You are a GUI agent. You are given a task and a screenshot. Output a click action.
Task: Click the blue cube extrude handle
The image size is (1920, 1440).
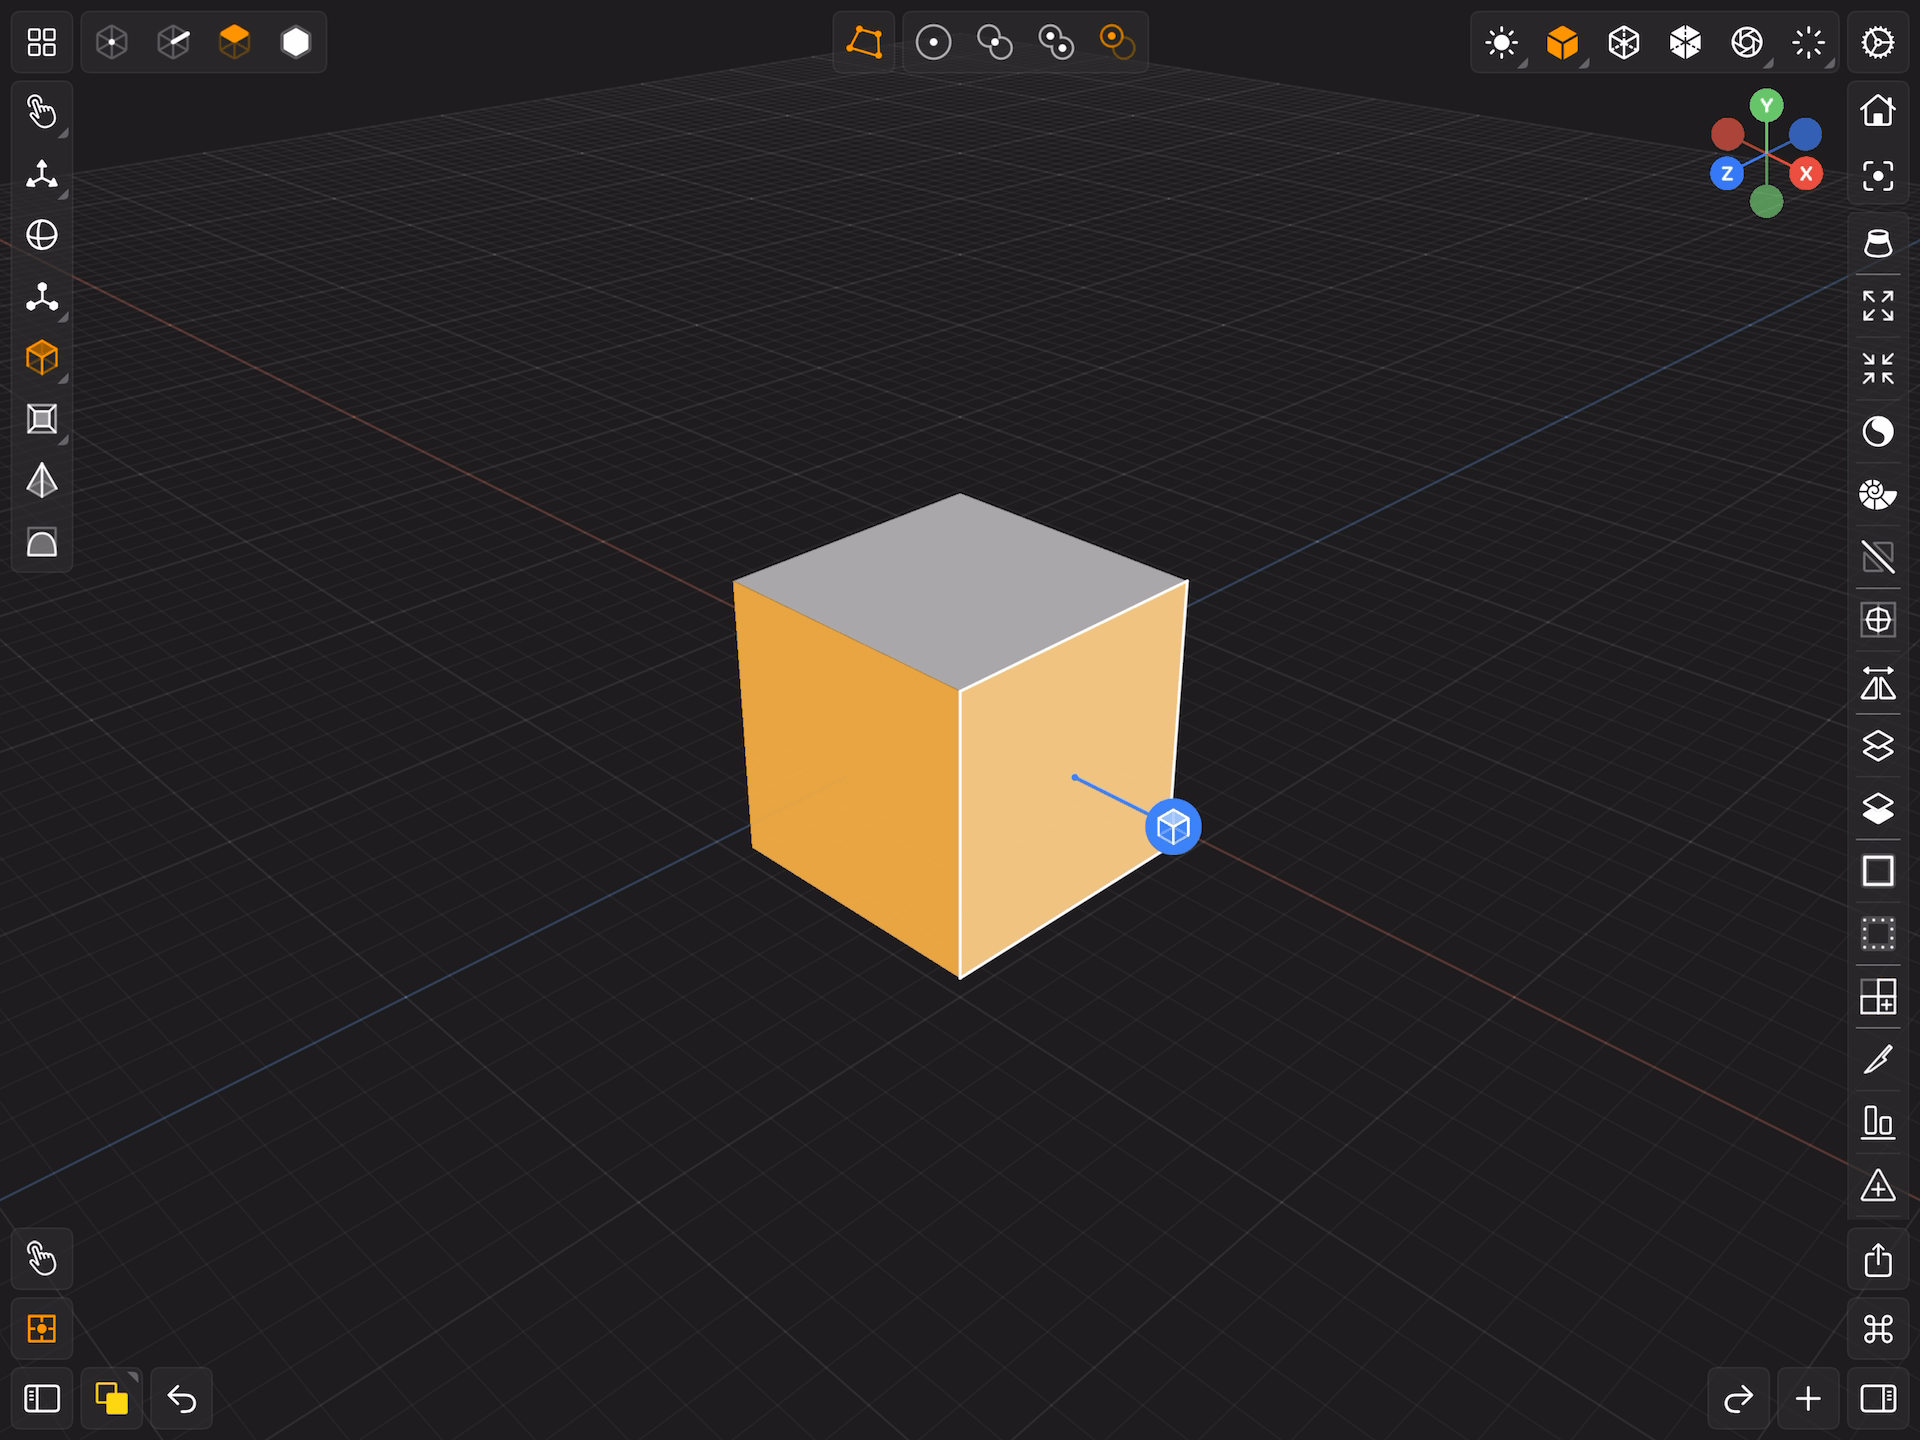1173,827
